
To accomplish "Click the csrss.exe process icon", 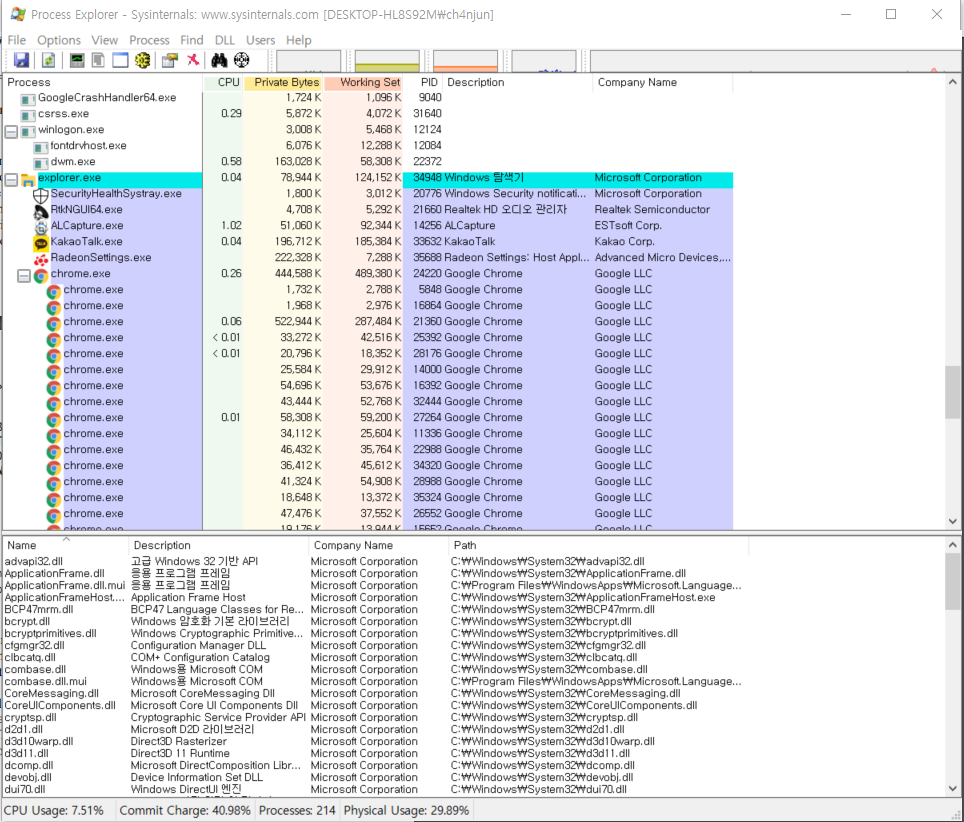I will click(x=28, y=116).
